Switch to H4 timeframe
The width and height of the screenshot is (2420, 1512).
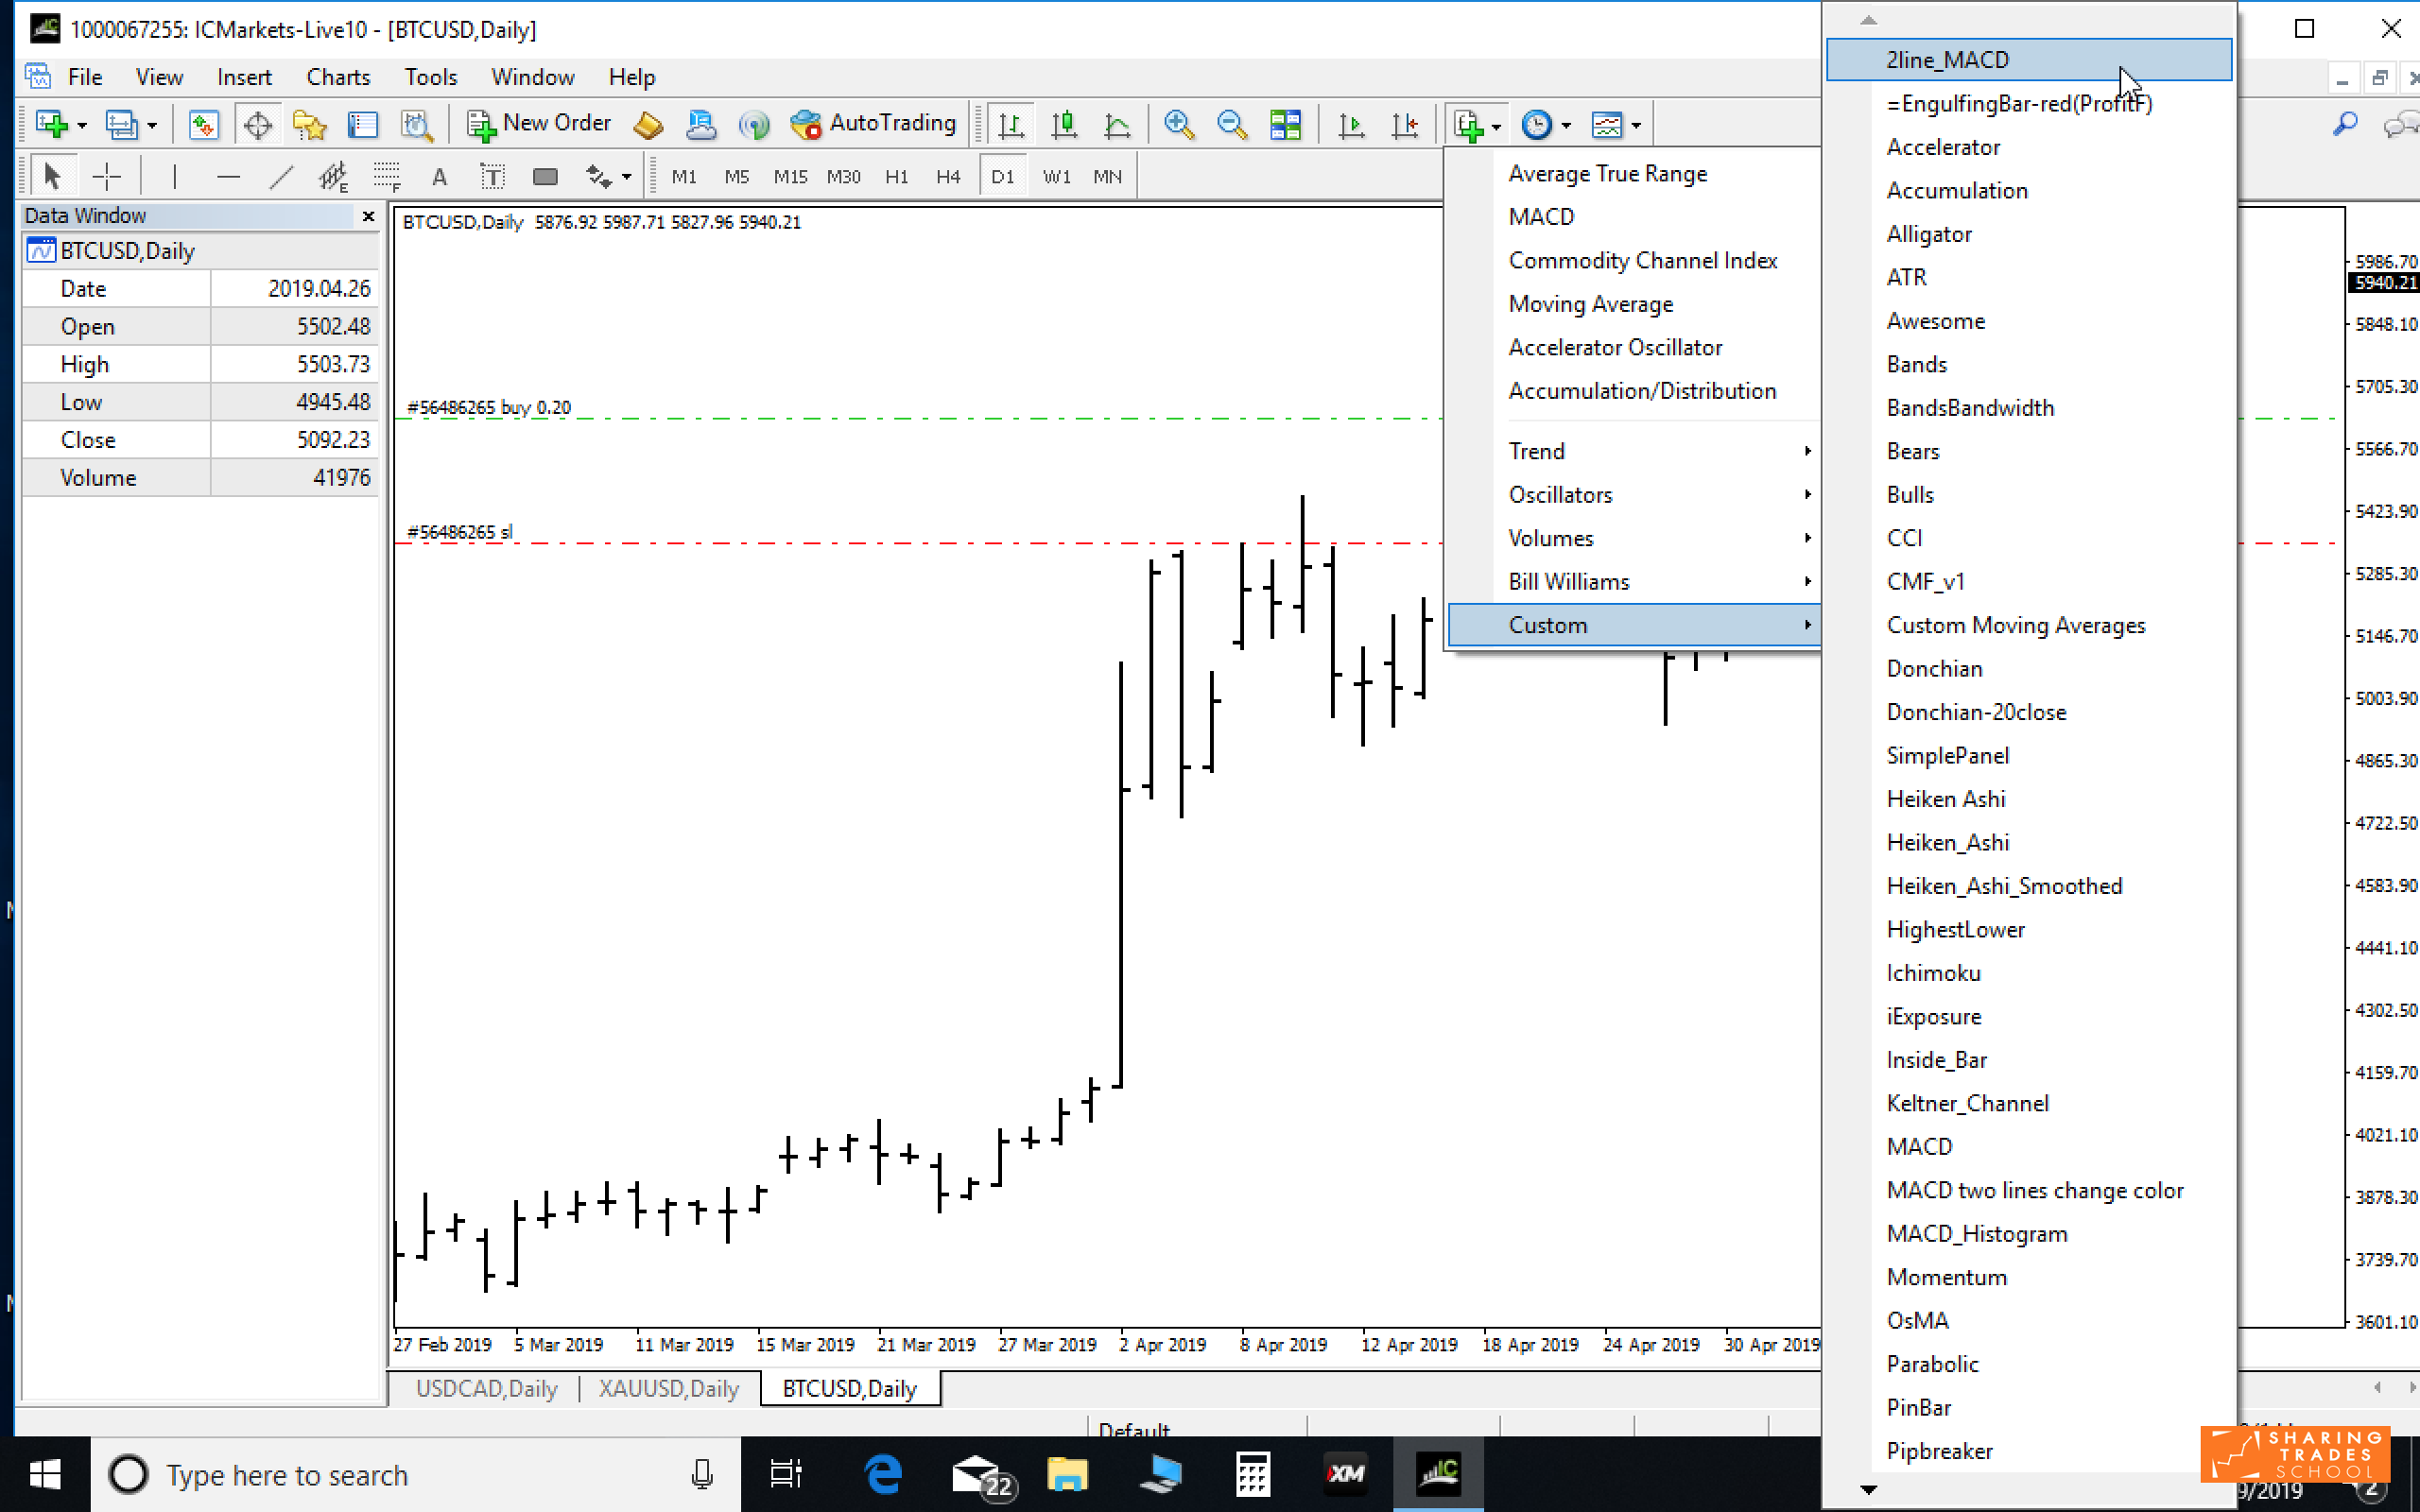[x=948, y=177]
